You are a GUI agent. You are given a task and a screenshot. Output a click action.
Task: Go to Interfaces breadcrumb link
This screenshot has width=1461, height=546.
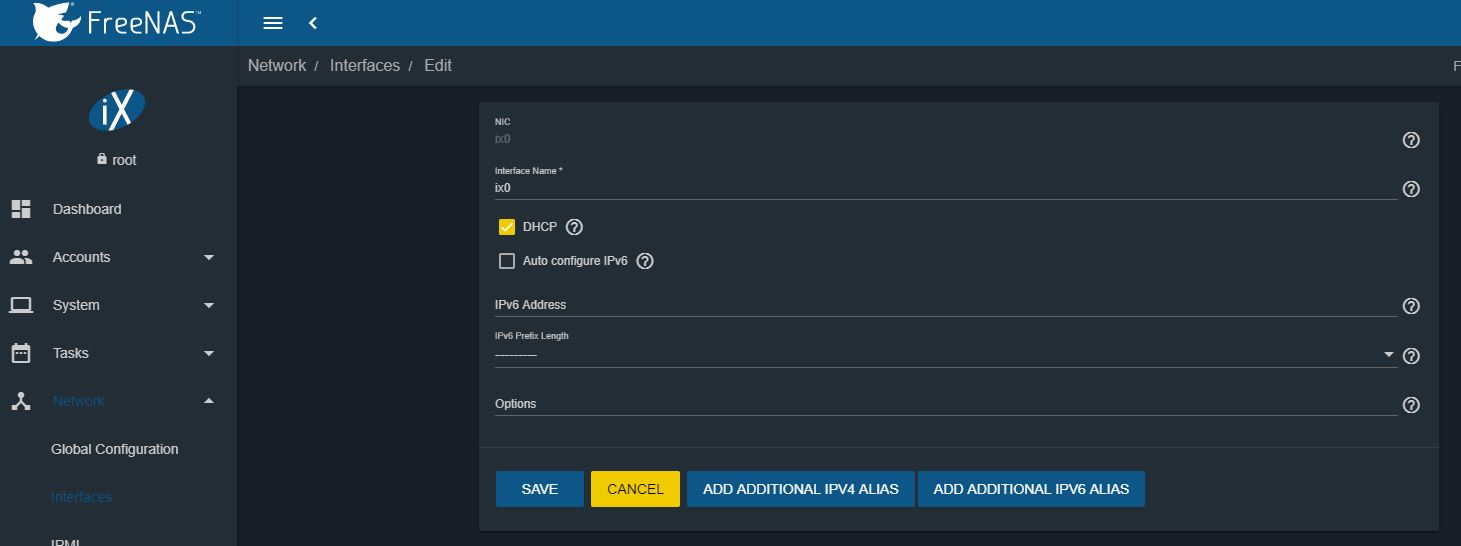coord(365,65)
